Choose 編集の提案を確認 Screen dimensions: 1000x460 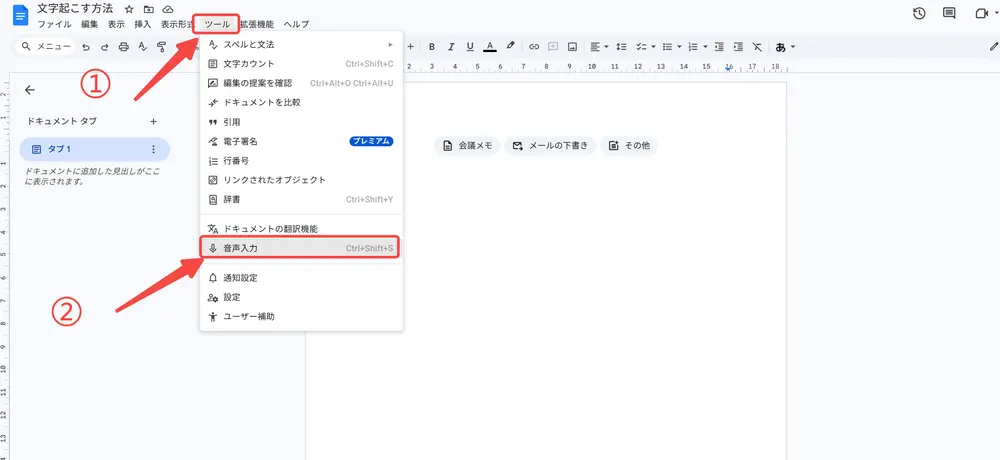tap(301, 83)
